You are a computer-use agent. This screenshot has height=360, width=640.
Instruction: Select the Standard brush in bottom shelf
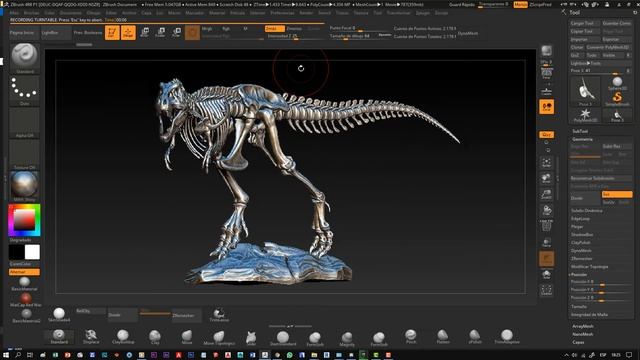[59, 337]
